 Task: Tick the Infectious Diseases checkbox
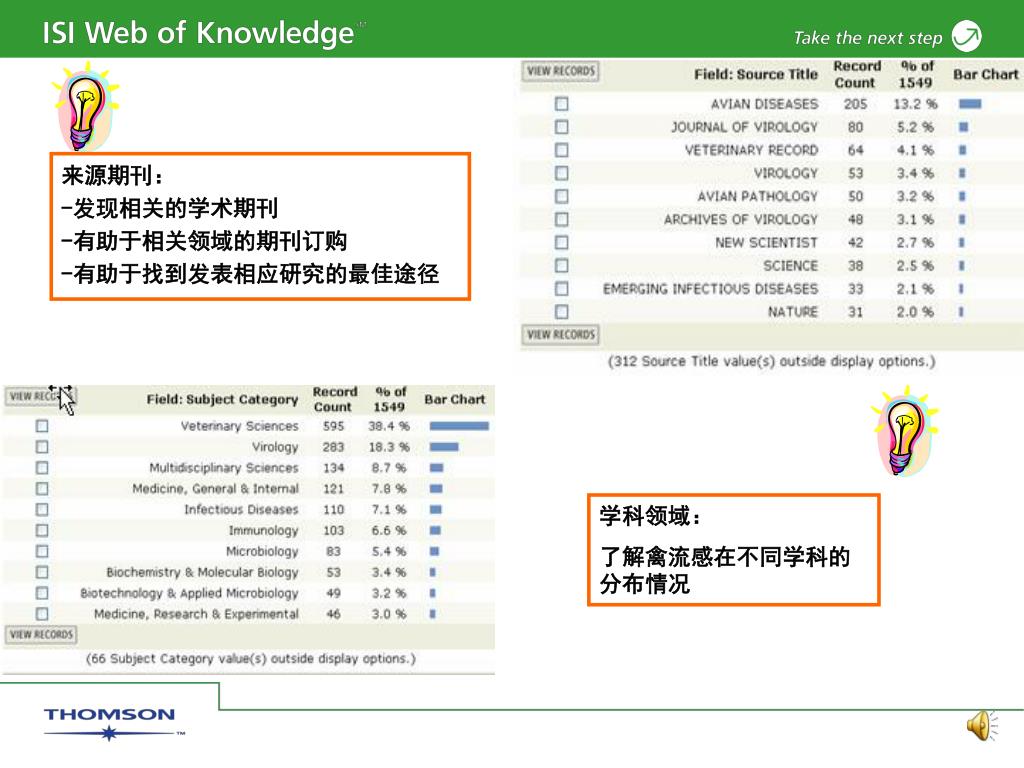[42, 509]
